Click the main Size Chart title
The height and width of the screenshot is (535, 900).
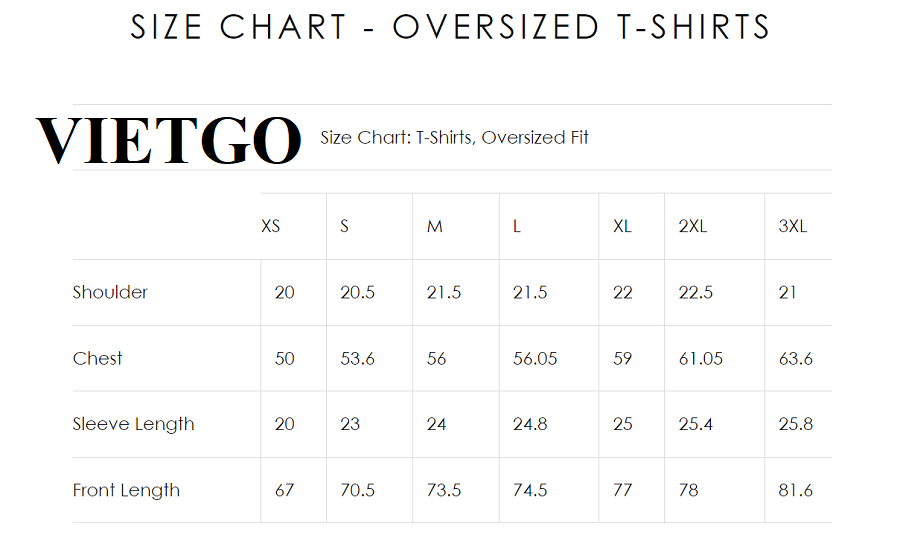450,27
